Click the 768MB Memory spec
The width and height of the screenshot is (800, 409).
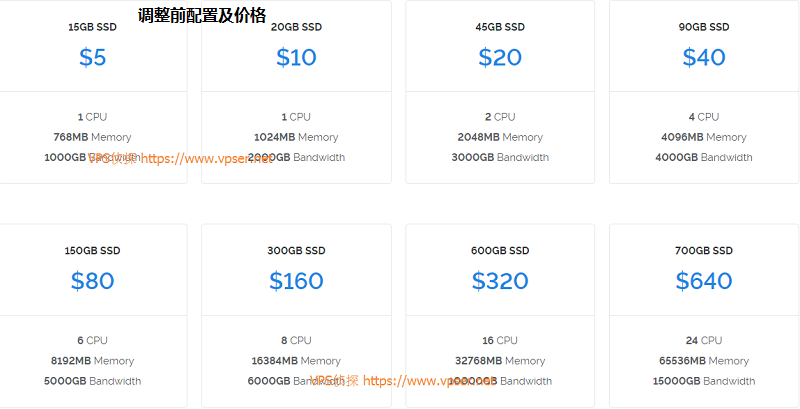[92, 137]
